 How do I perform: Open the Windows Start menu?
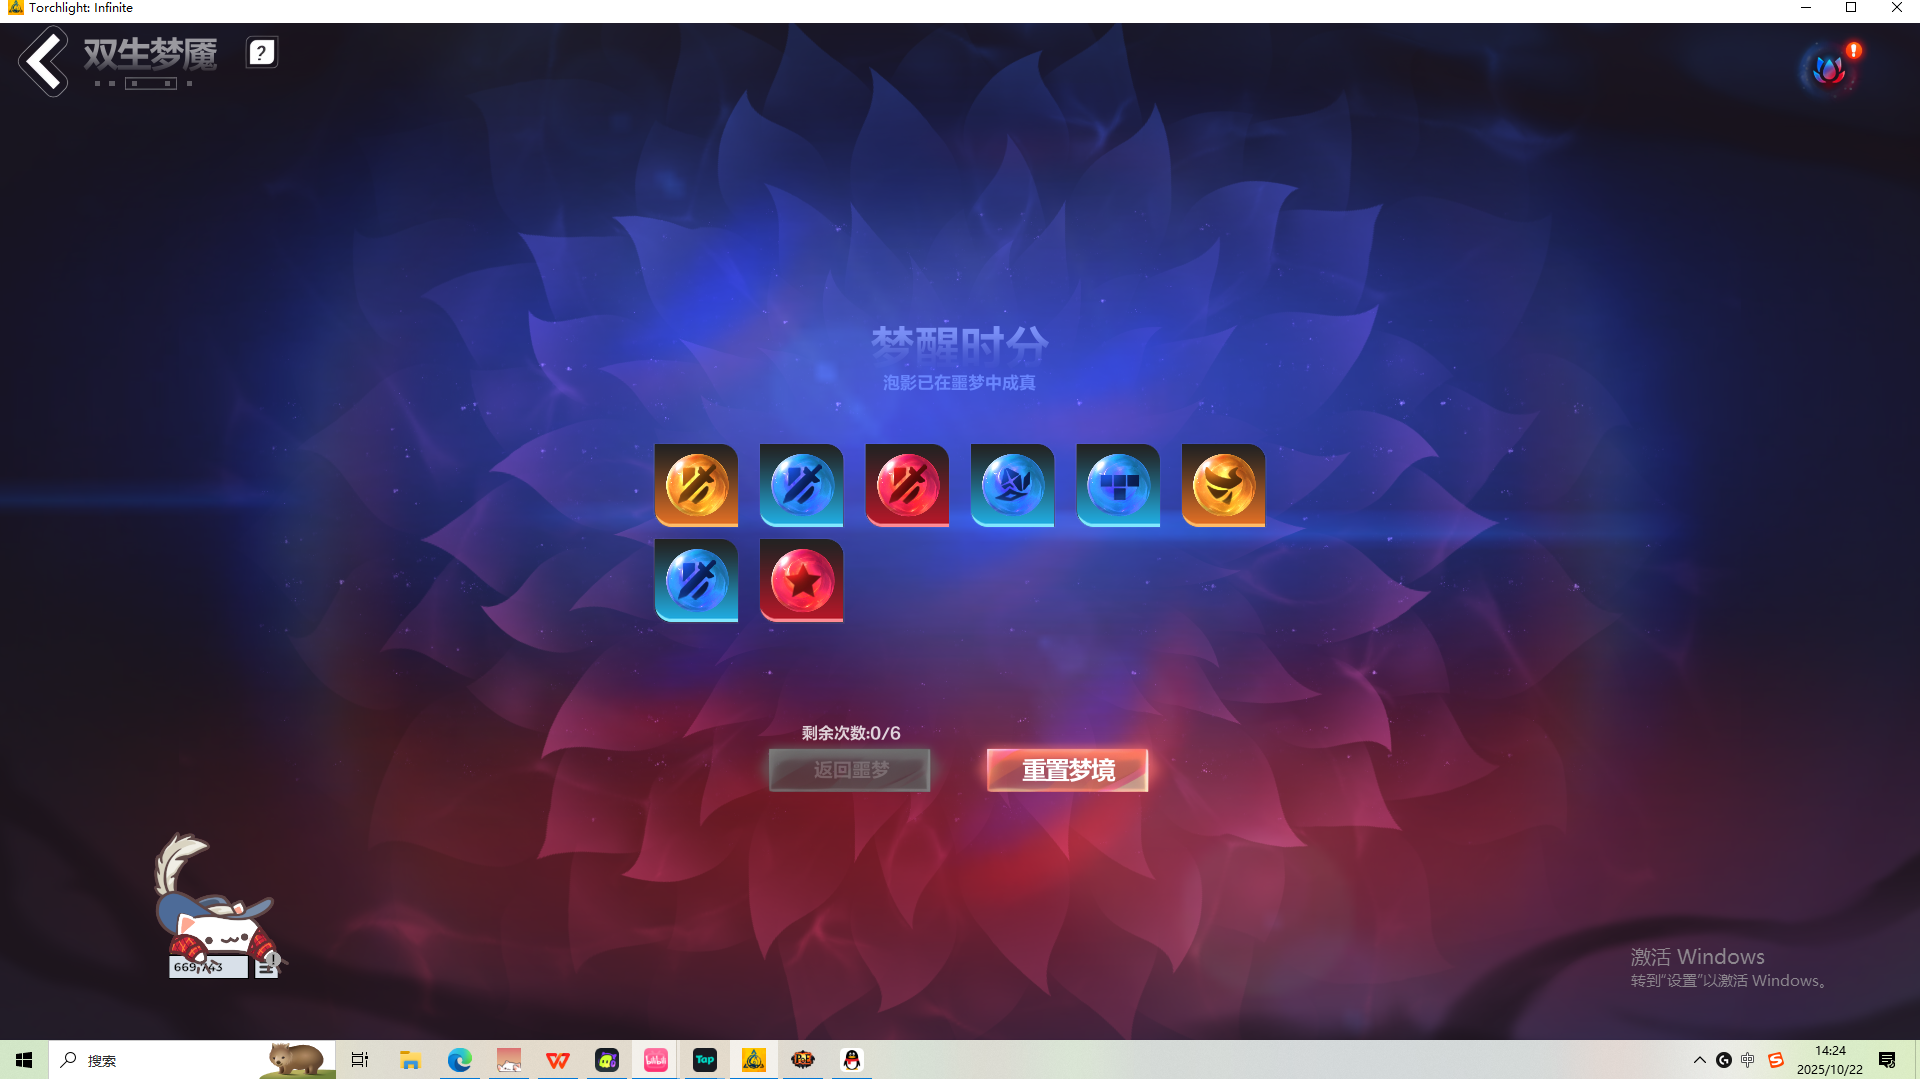point(24,1060)
